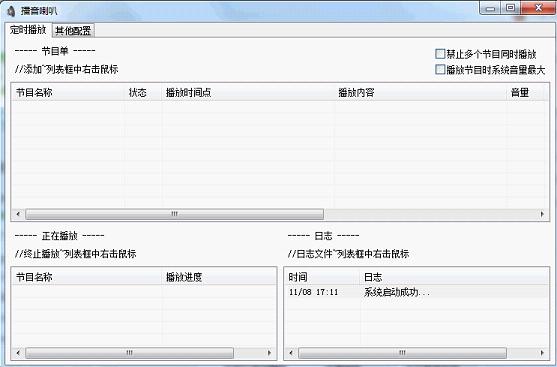Screen dimensions: 557x367
Task: Click the 时间 column header in log
Action: (x=323, y=277)
